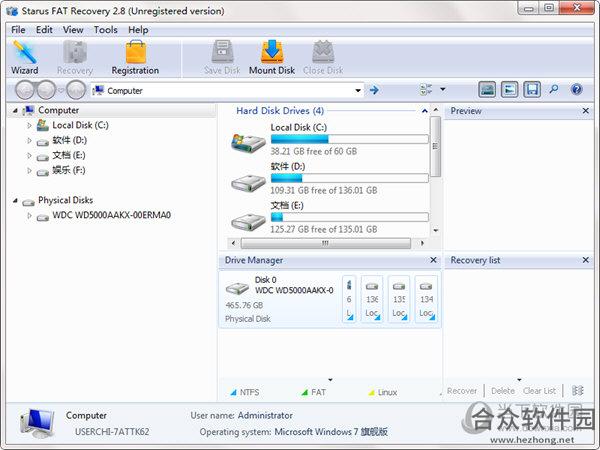600x450 pixels.
Task: Collapse the Physical Disks node
Action: (15, 201)
